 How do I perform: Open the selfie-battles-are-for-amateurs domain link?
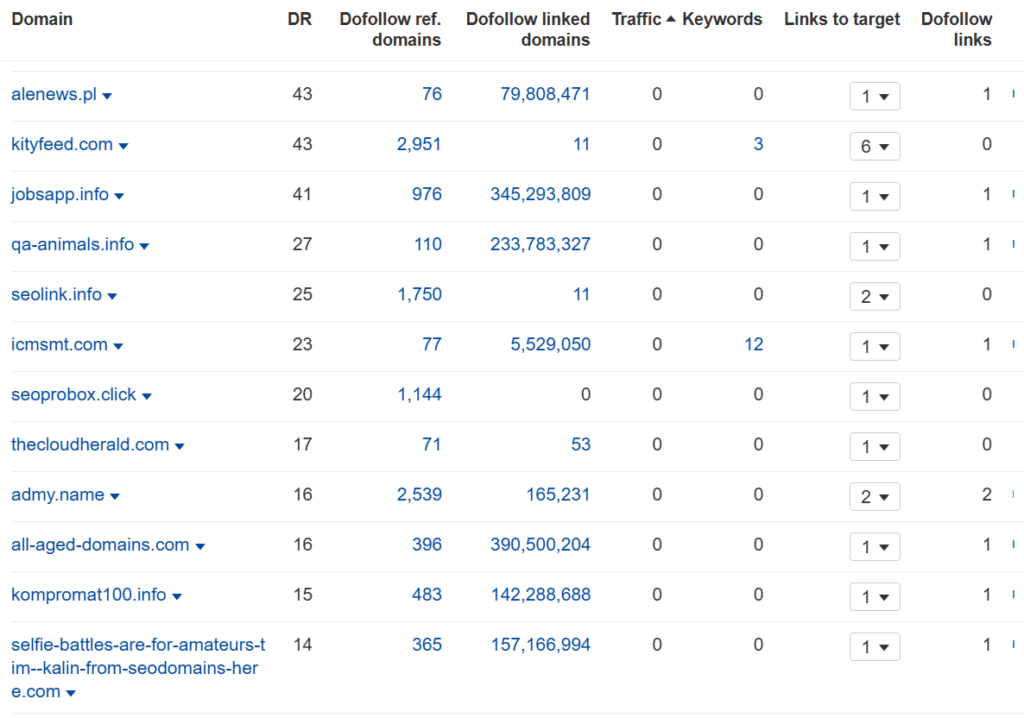click(138, 668)
